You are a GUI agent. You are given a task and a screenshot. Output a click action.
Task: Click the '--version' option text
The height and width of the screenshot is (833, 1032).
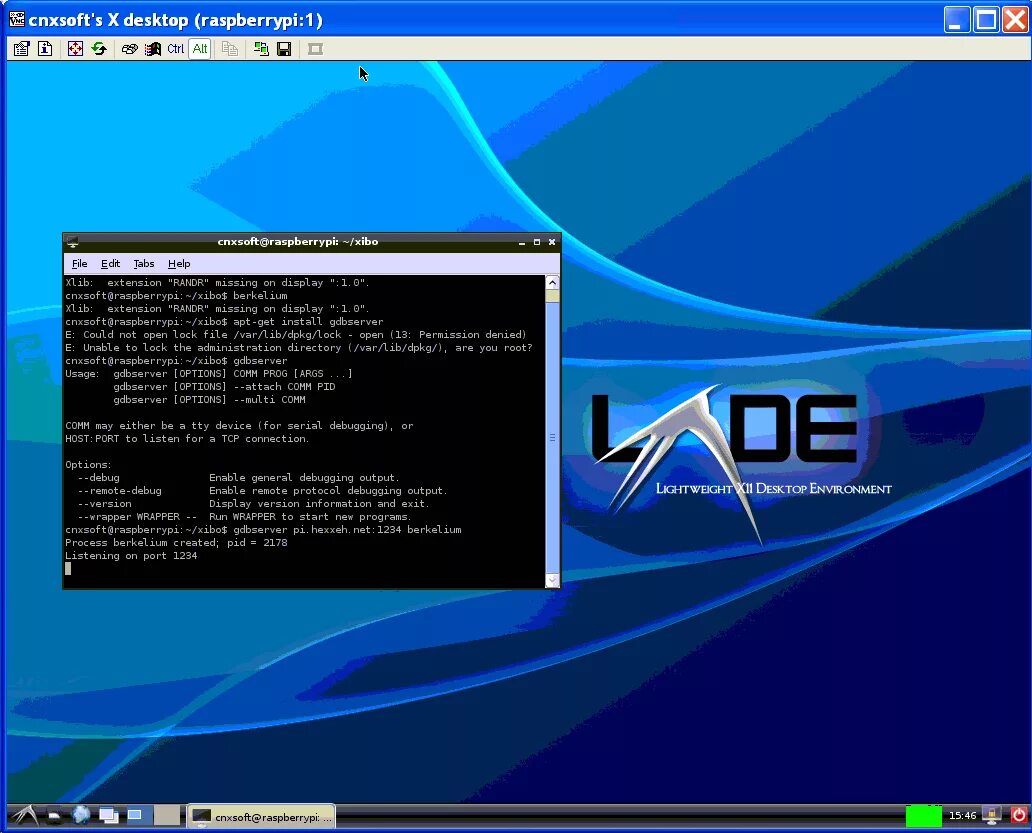pos(104,504)
